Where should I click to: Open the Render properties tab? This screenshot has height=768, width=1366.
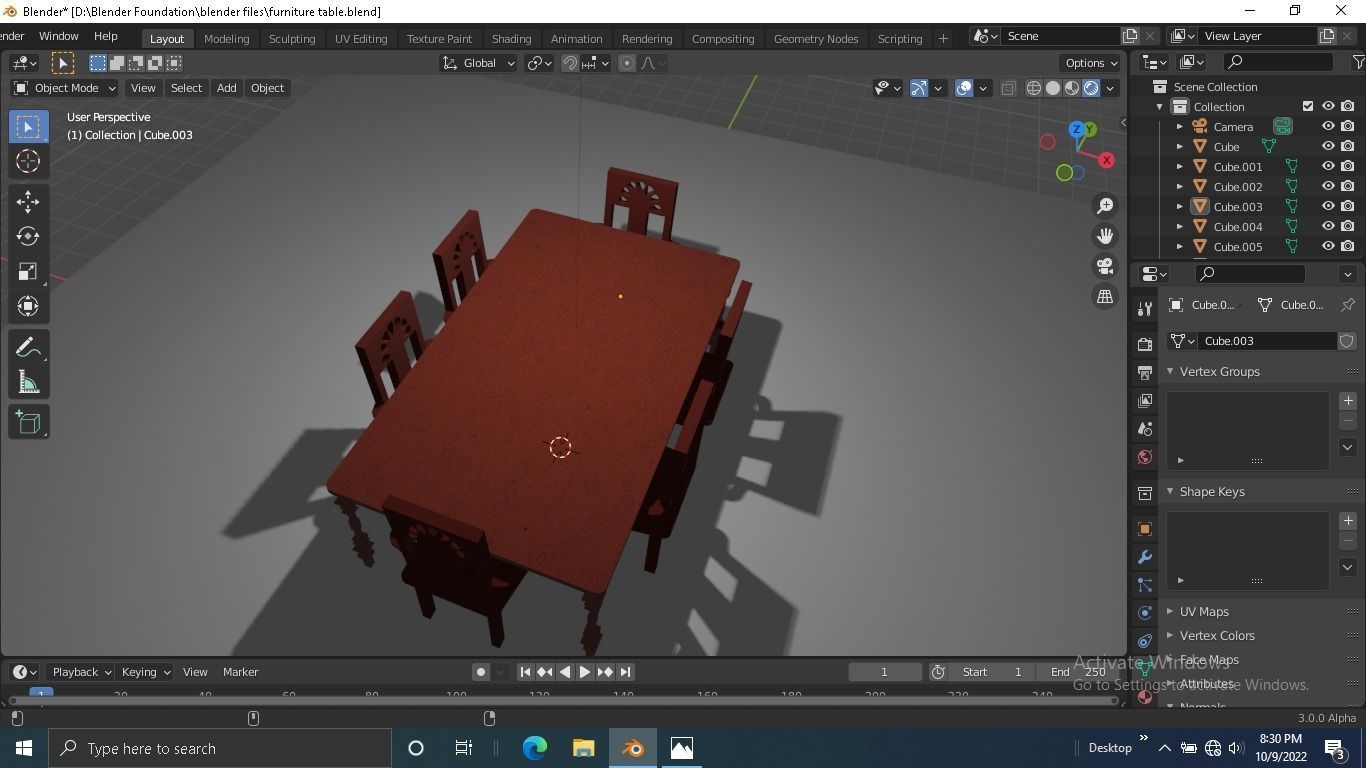[1145, 344]
